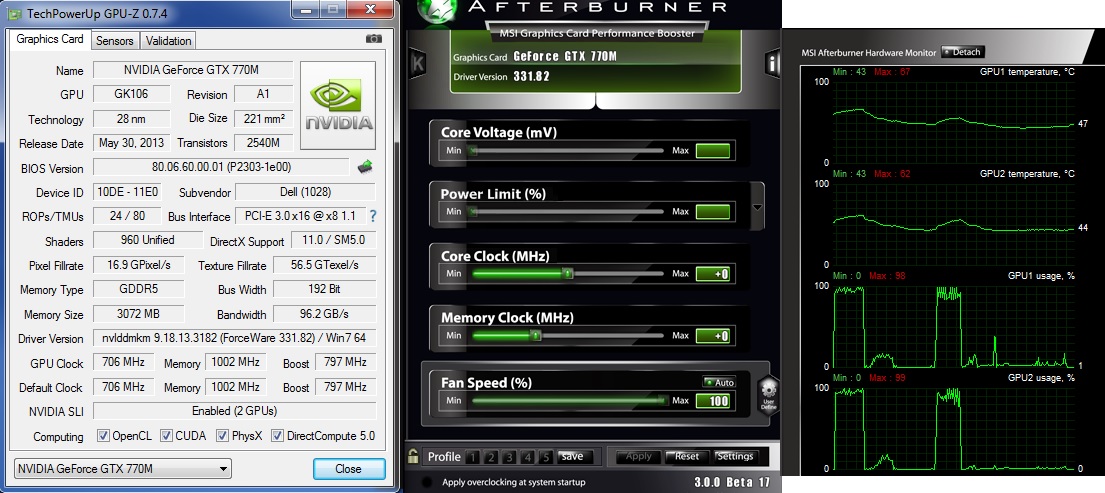Toggle the Auto fan speed button
The image size is (1105, 493).
(718, 382)
